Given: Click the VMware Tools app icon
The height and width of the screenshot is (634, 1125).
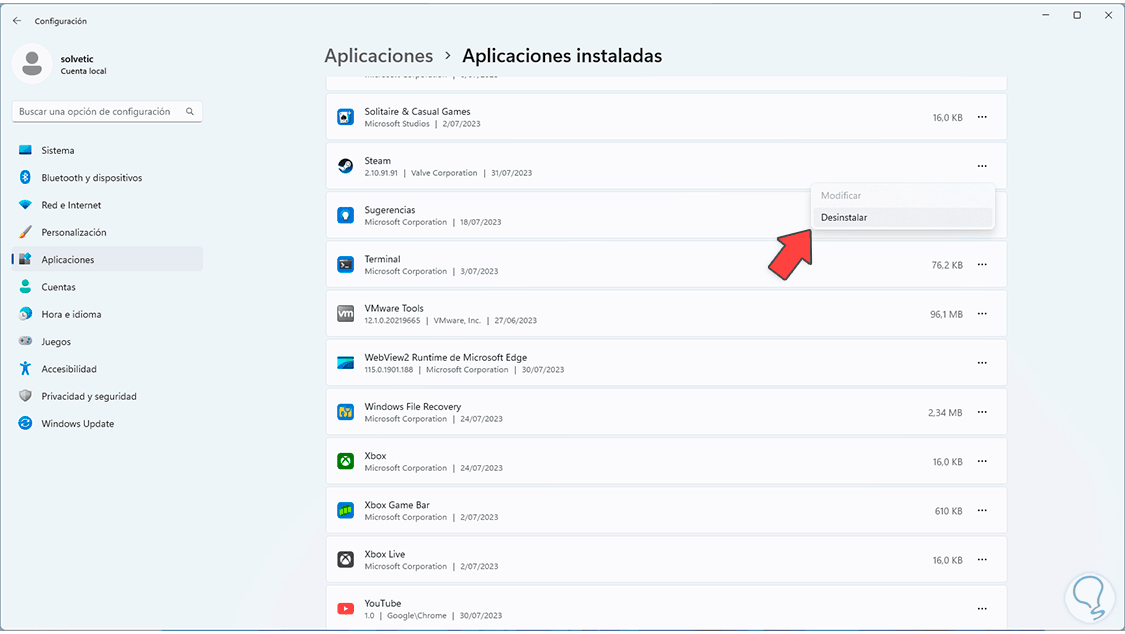Looking at the screenshot, I should pos(346,313).
